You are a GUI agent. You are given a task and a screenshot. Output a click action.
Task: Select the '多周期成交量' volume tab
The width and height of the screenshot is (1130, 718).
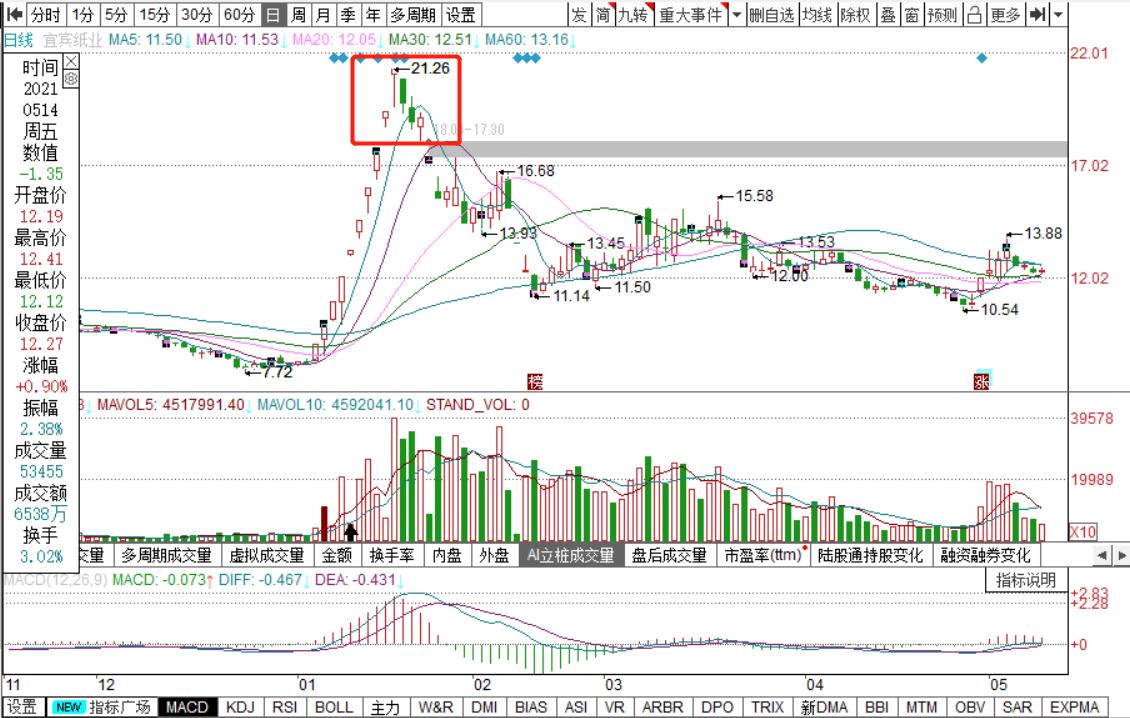(x=166, y=555)
